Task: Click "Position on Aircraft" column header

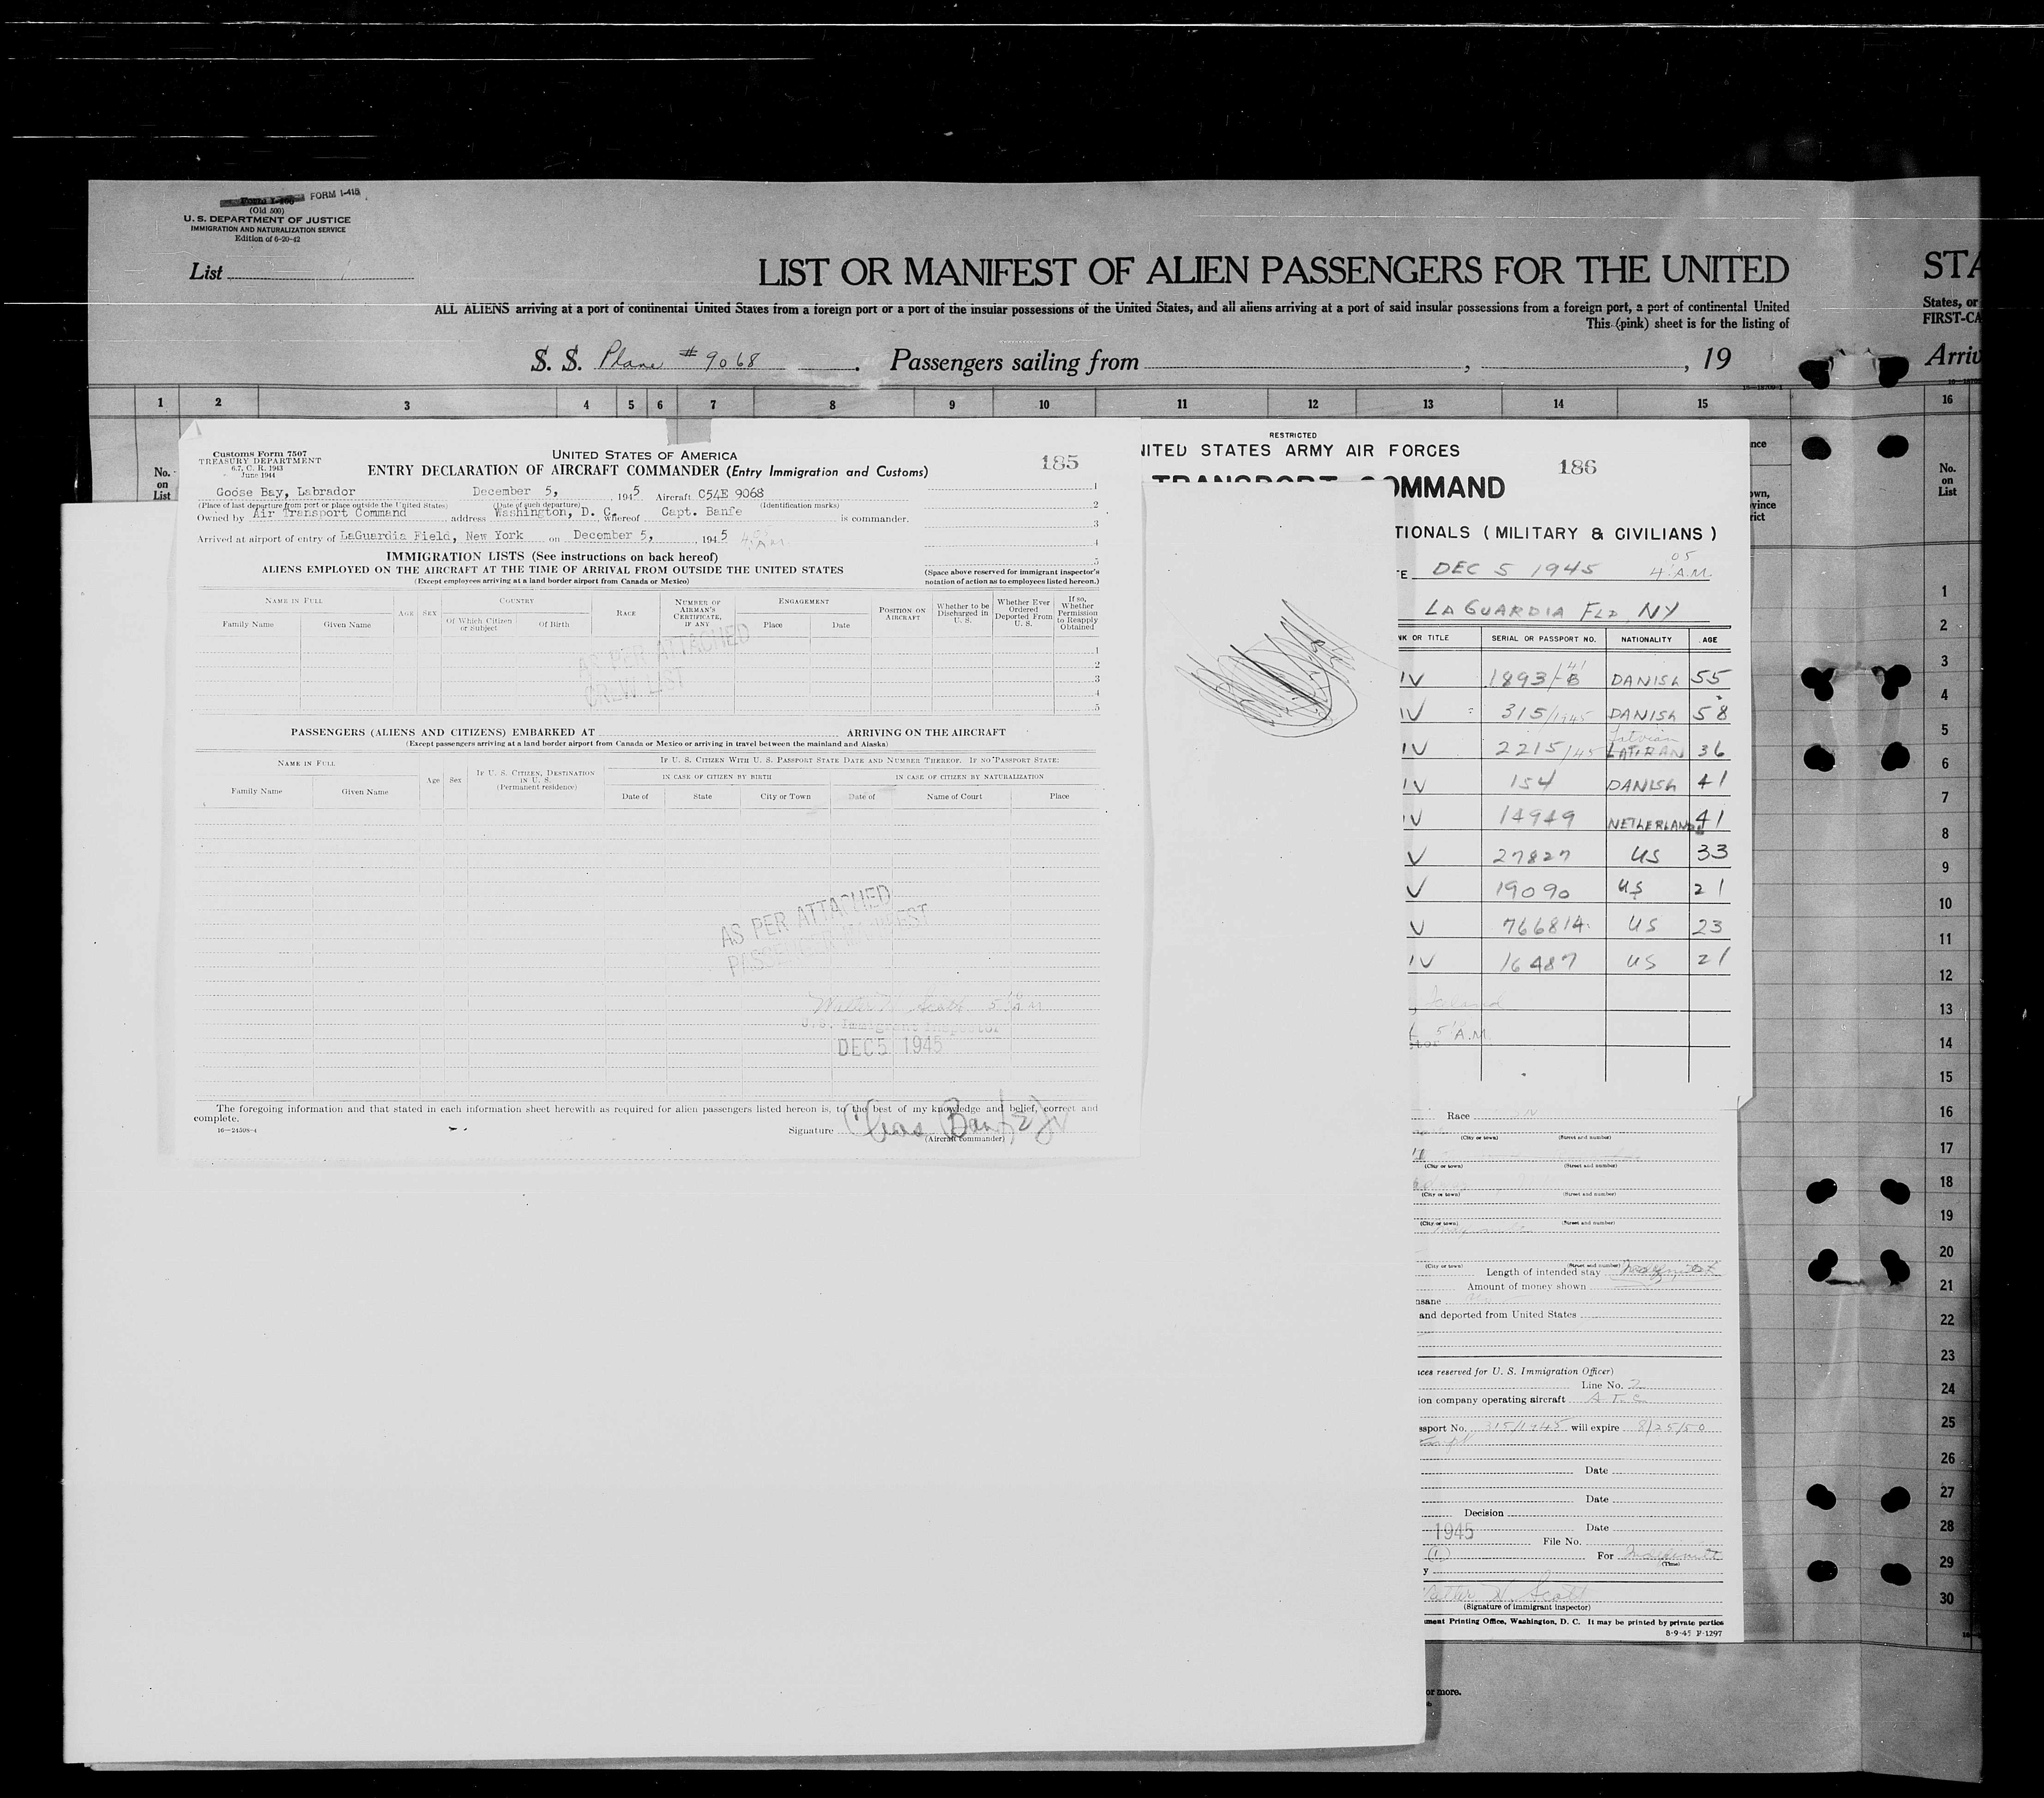Action: (902, 613)
